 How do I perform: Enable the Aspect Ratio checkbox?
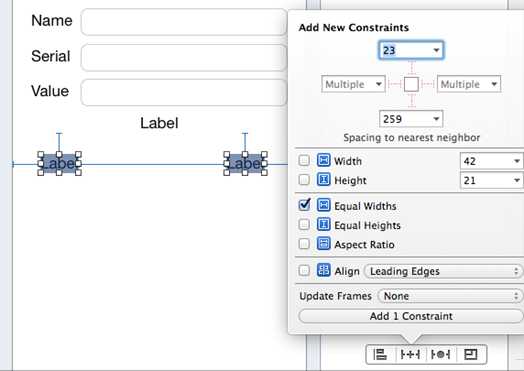(x=304, y=244)
